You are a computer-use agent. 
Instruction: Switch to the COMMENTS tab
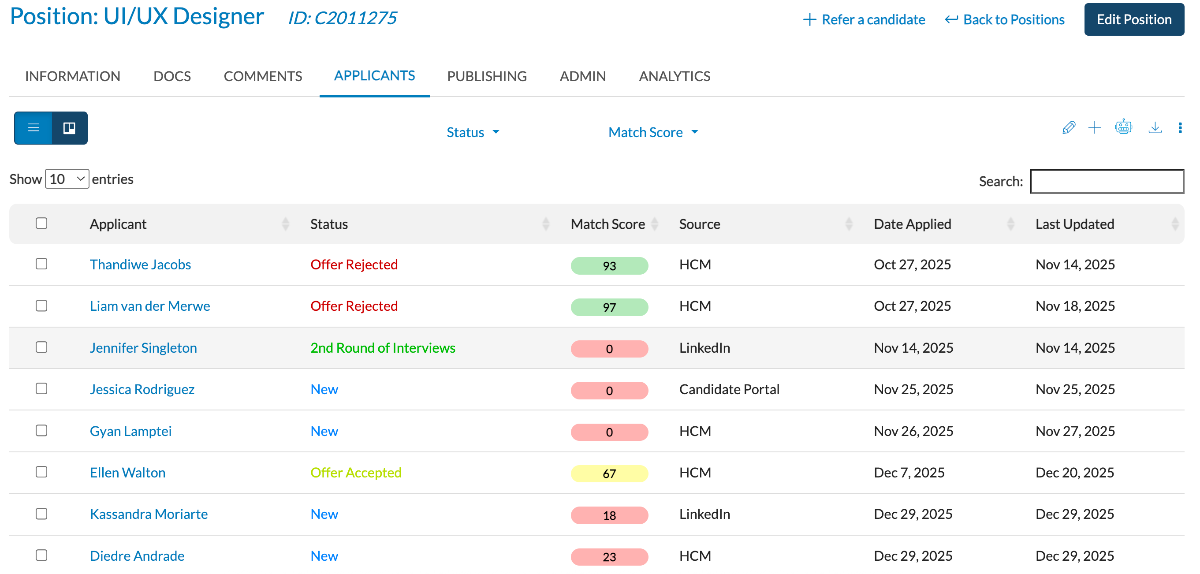[263, 76]
